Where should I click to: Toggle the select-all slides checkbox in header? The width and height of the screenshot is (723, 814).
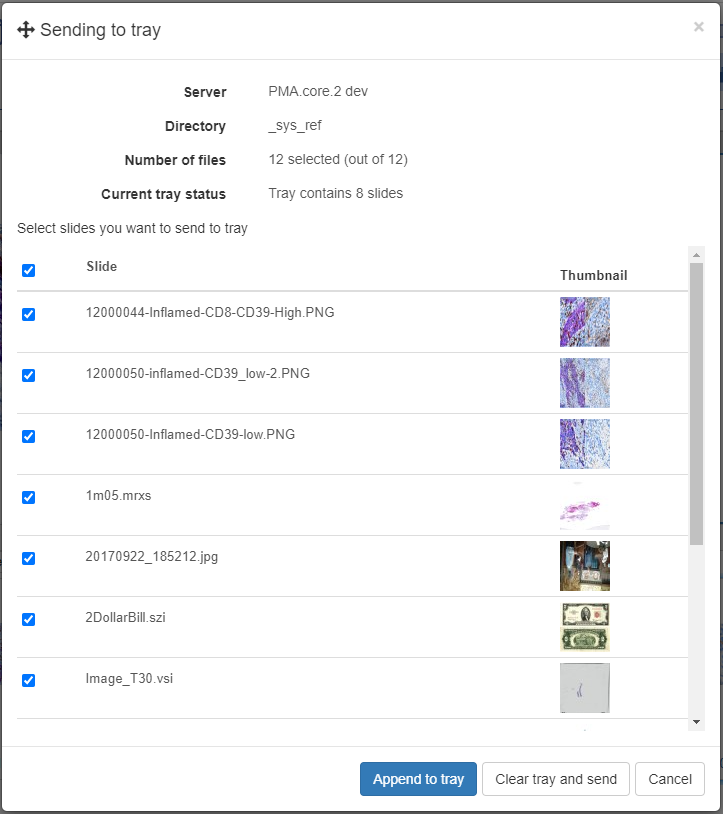point(28,270)
